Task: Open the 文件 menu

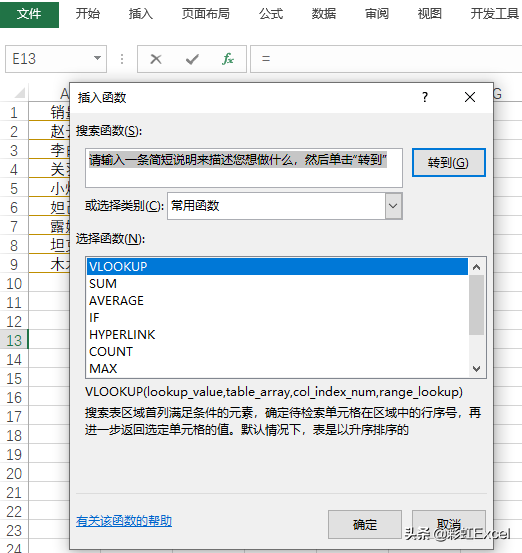Action: (29, 14)
